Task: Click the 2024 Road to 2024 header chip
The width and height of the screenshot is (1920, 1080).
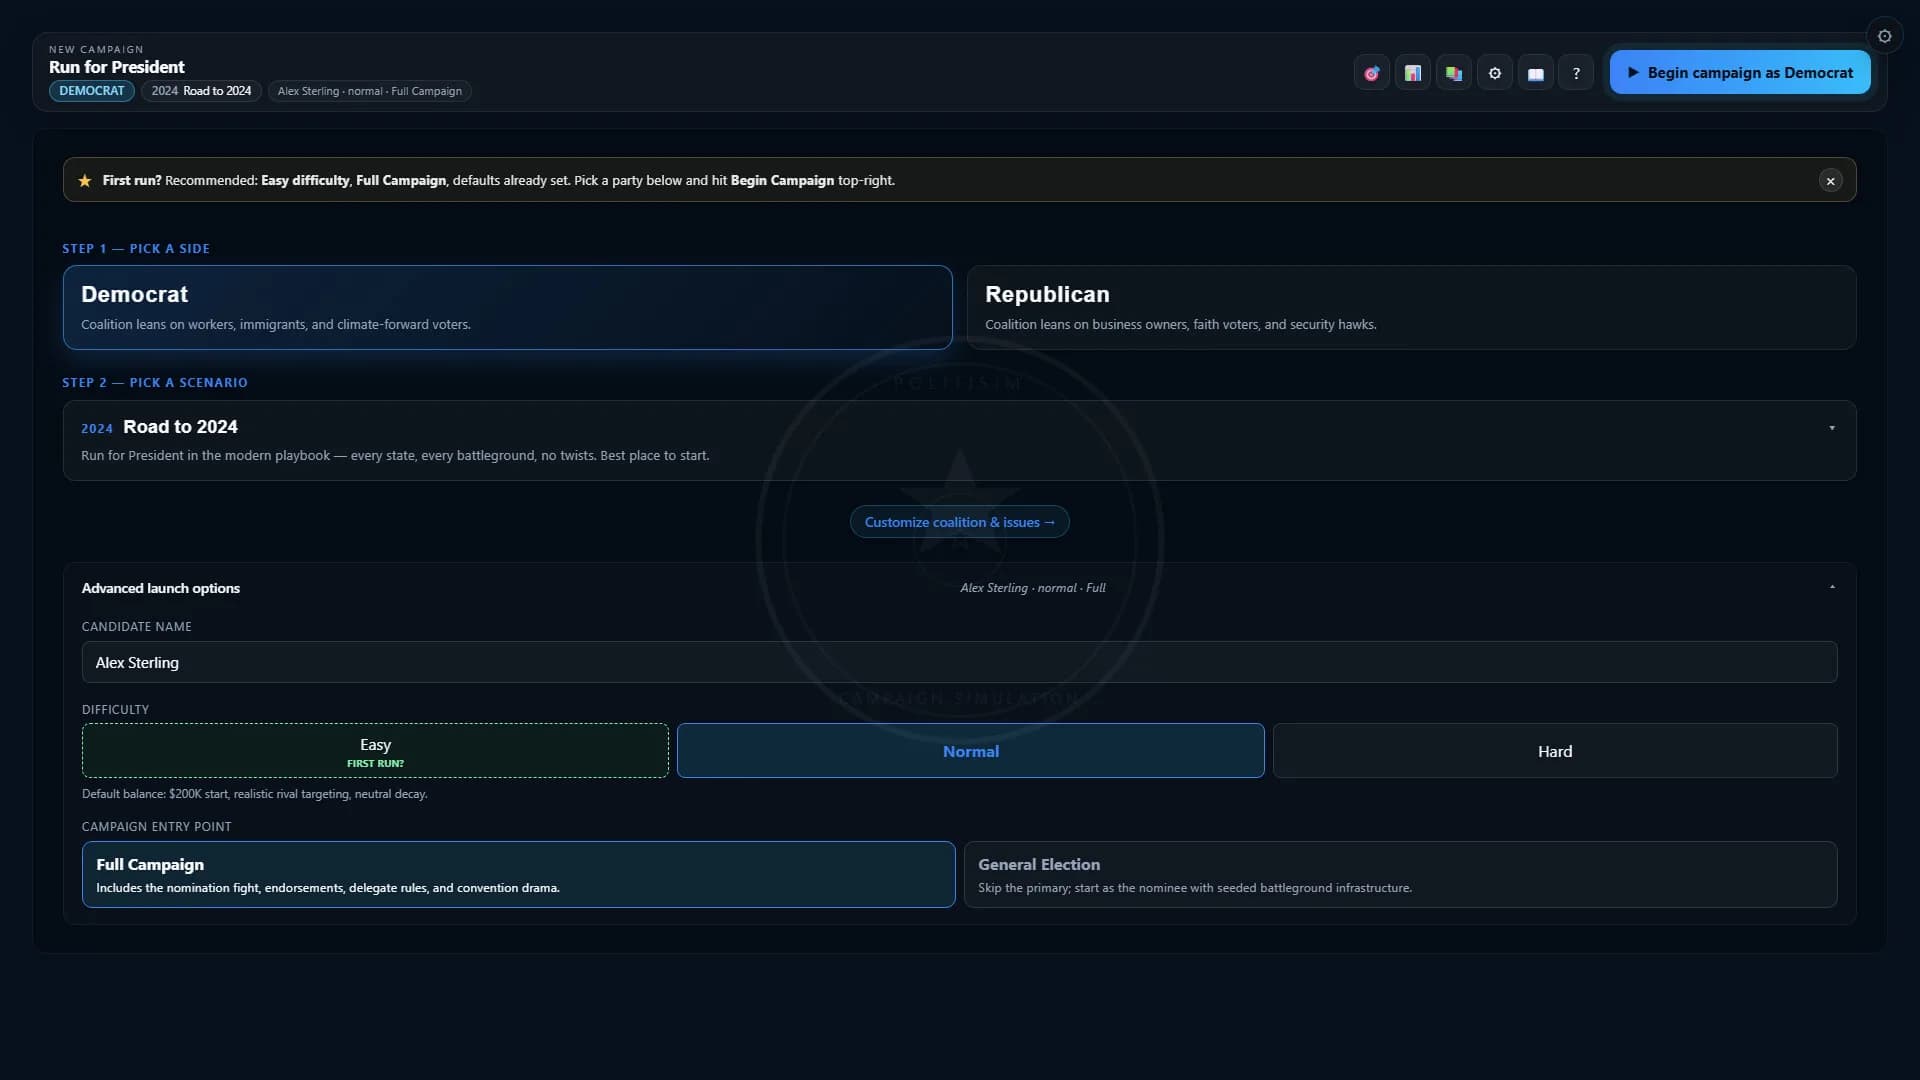Action: [x=201, y=91]
